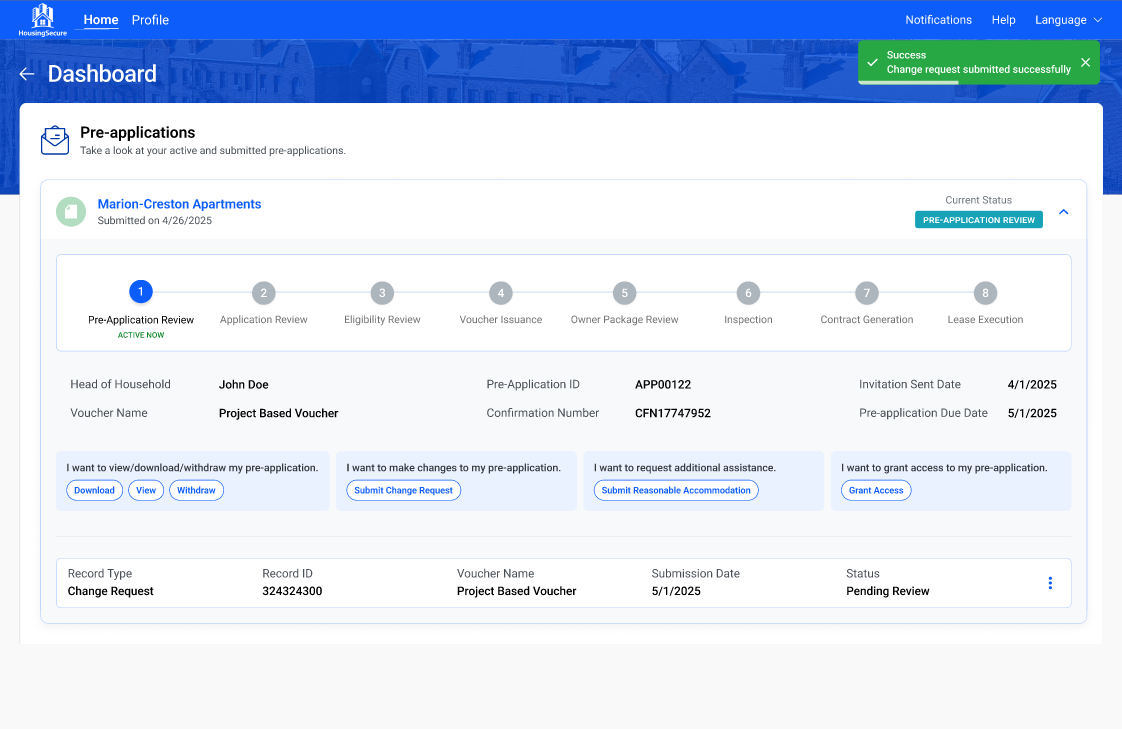The image size is (1122, 729).
Task: Dismiss the success notification toast
Action: pos(1085,62)
